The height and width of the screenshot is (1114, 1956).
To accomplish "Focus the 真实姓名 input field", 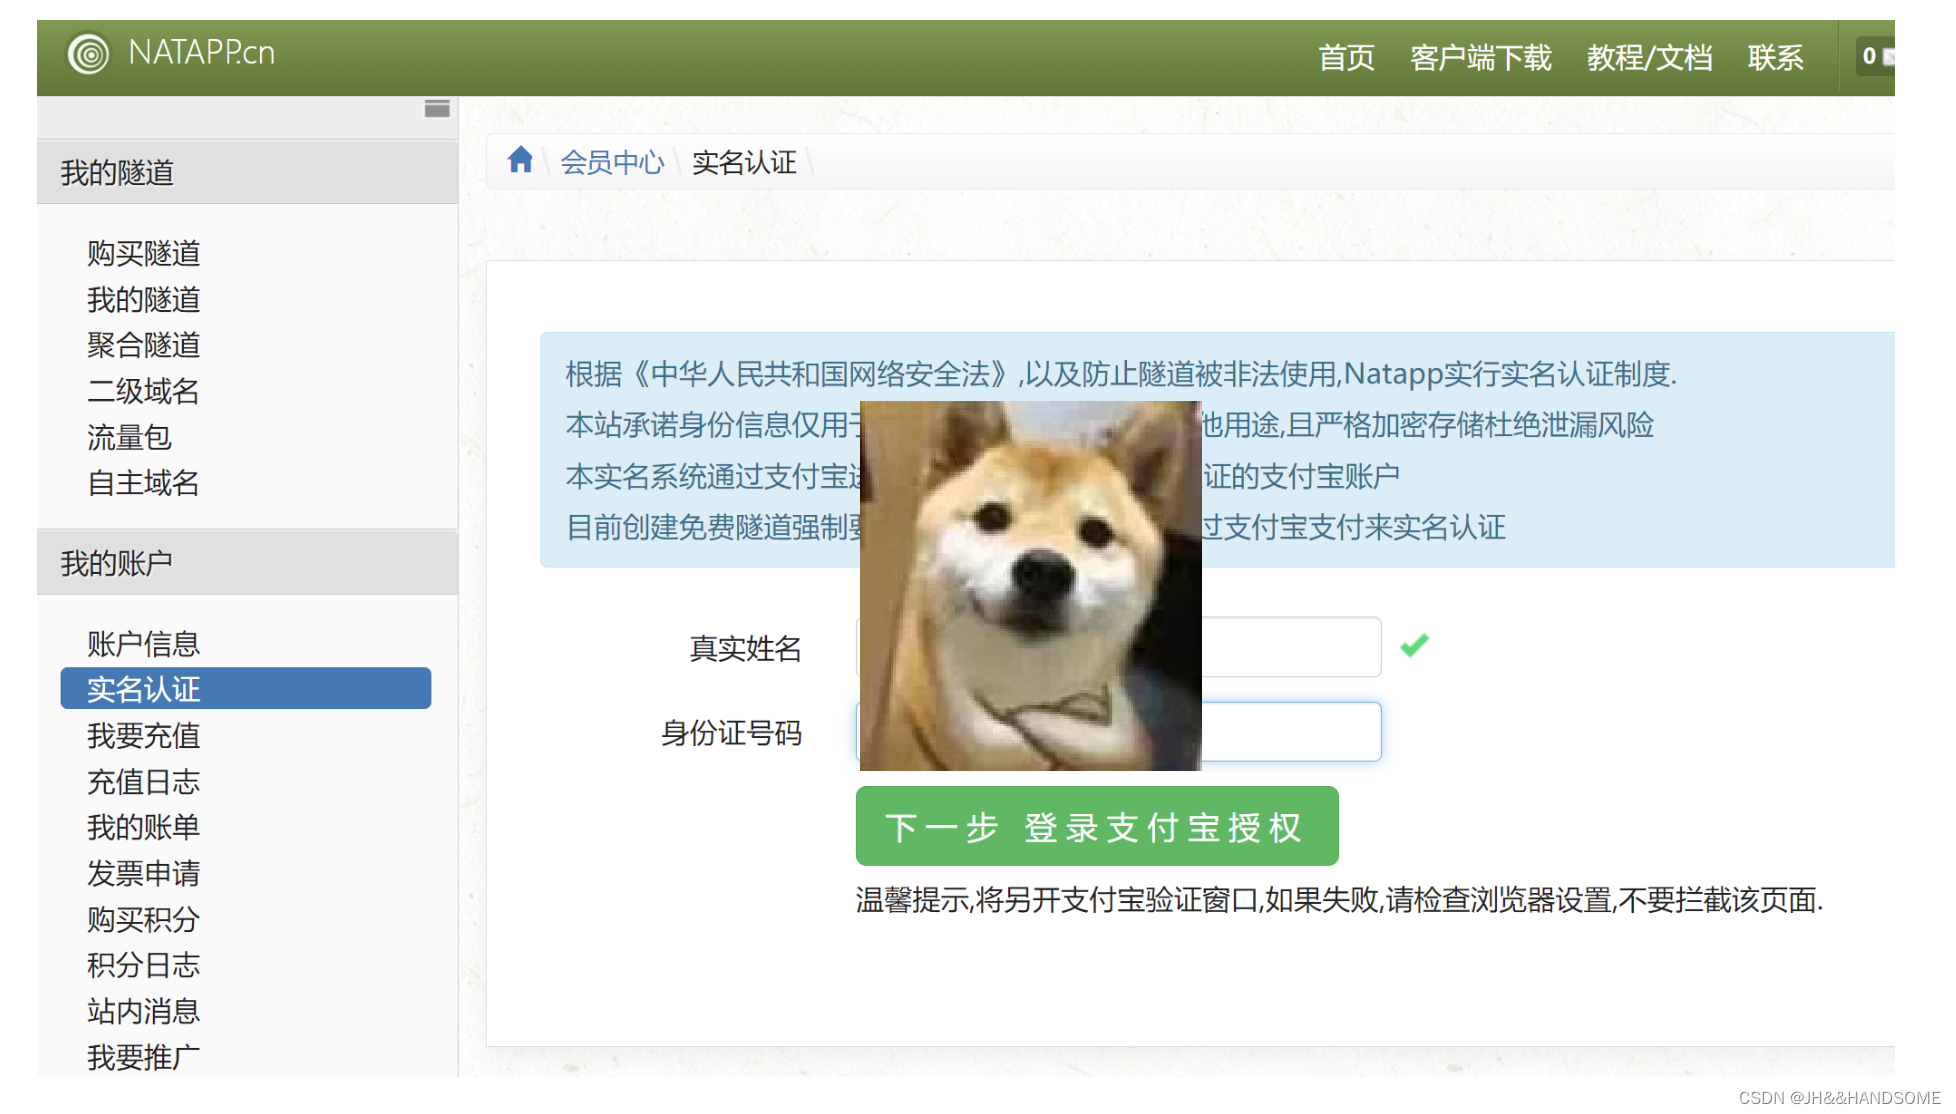I will click(x=1290, y=647).
